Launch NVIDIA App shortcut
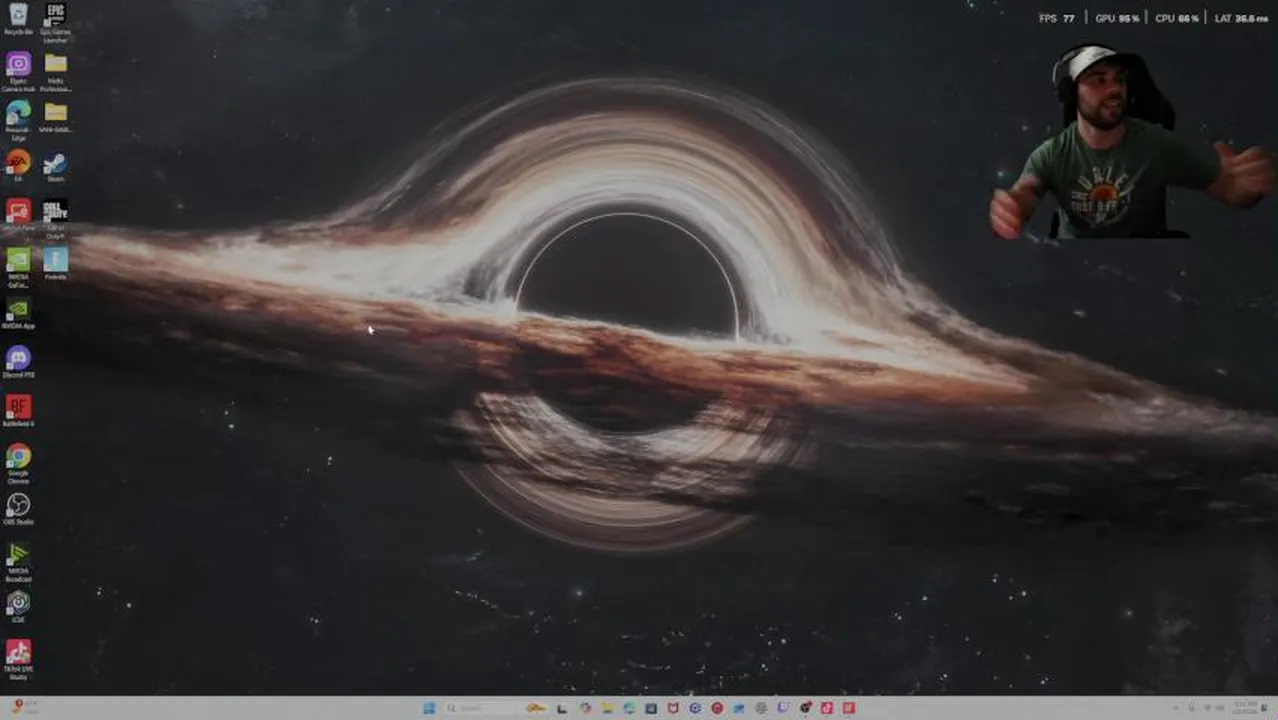The height and width of the screenshot is (720, 1278). coord(18,313)
